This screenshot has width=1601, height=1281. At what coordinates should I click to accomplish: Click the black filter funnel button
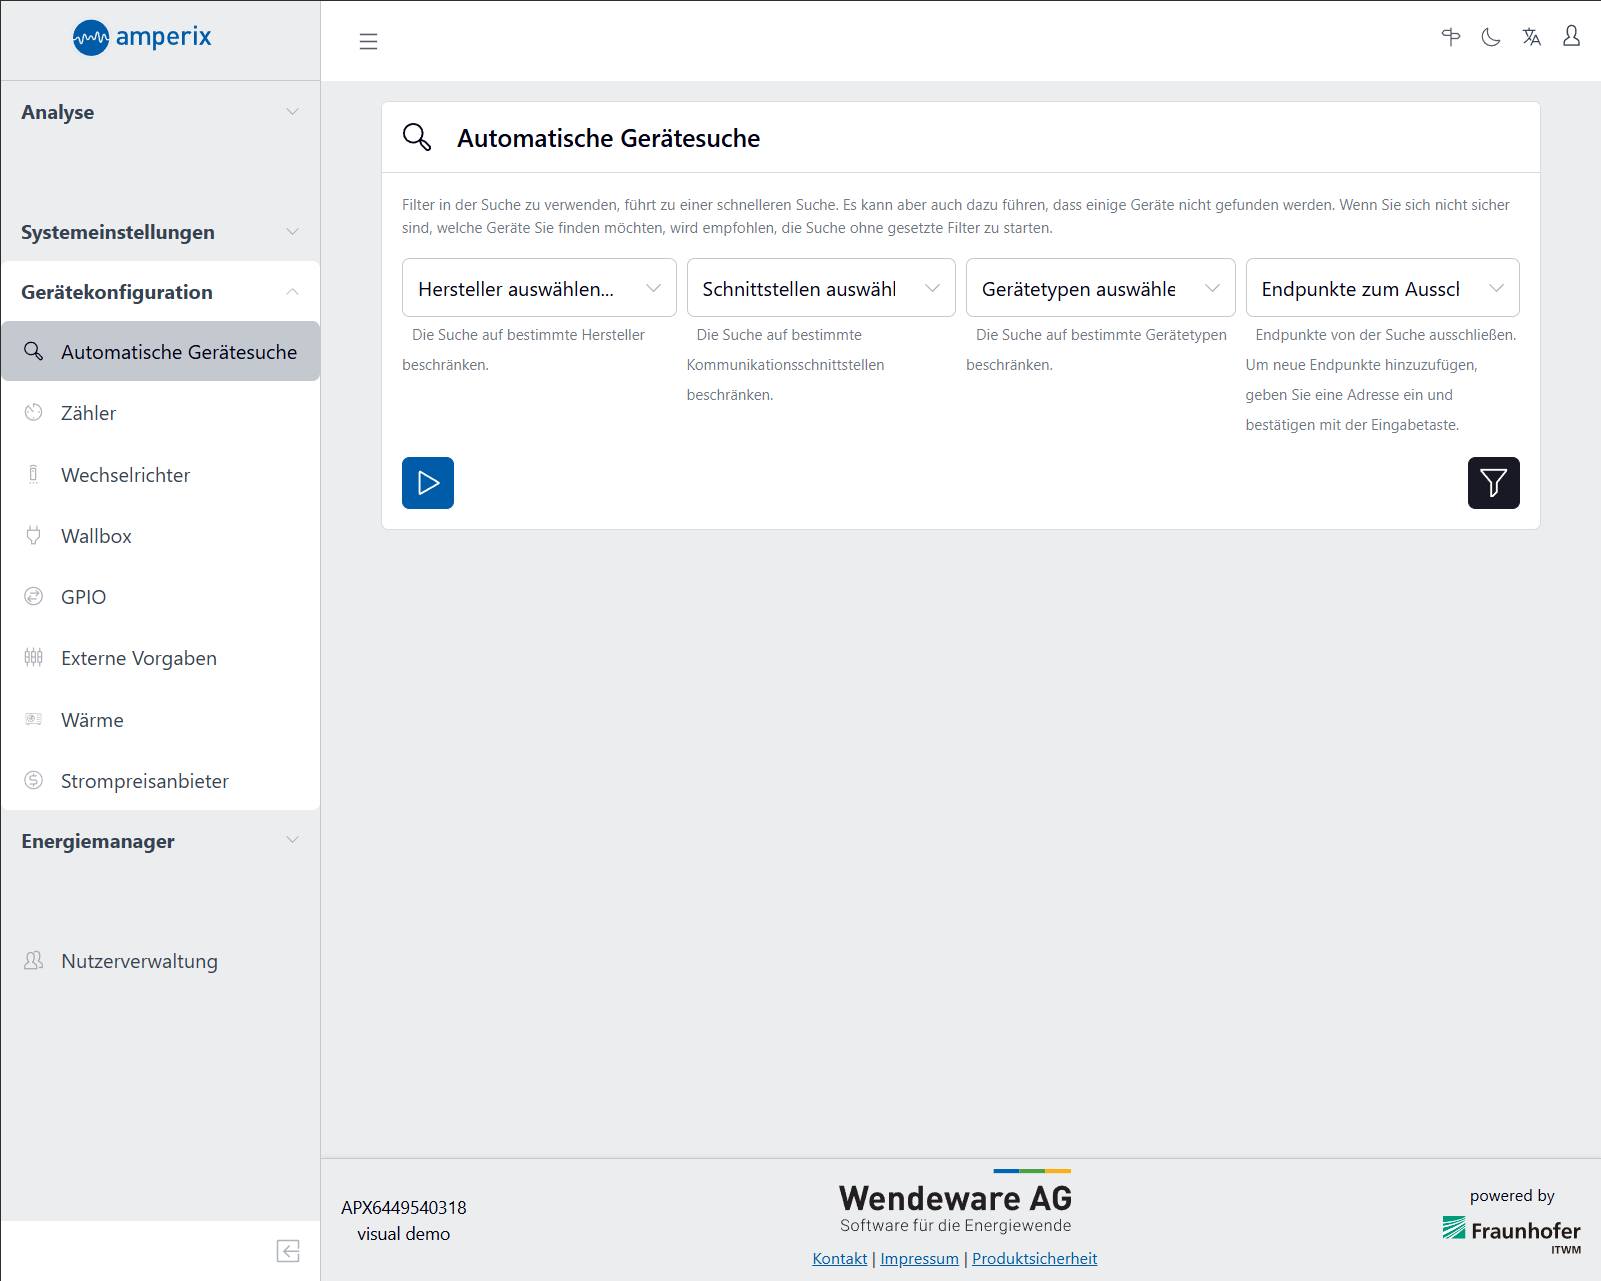pyautogui.click(x=1493, y=483)
